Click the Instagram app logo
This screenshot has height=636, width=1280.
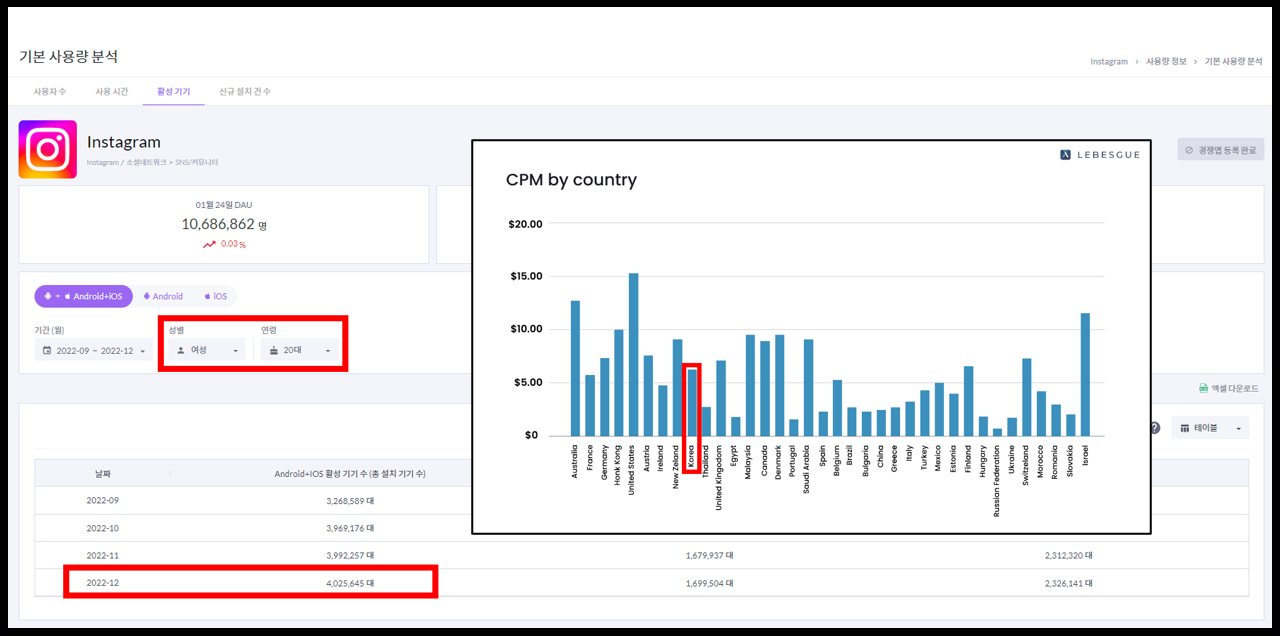pyautogui.click(x=48, y=150)
